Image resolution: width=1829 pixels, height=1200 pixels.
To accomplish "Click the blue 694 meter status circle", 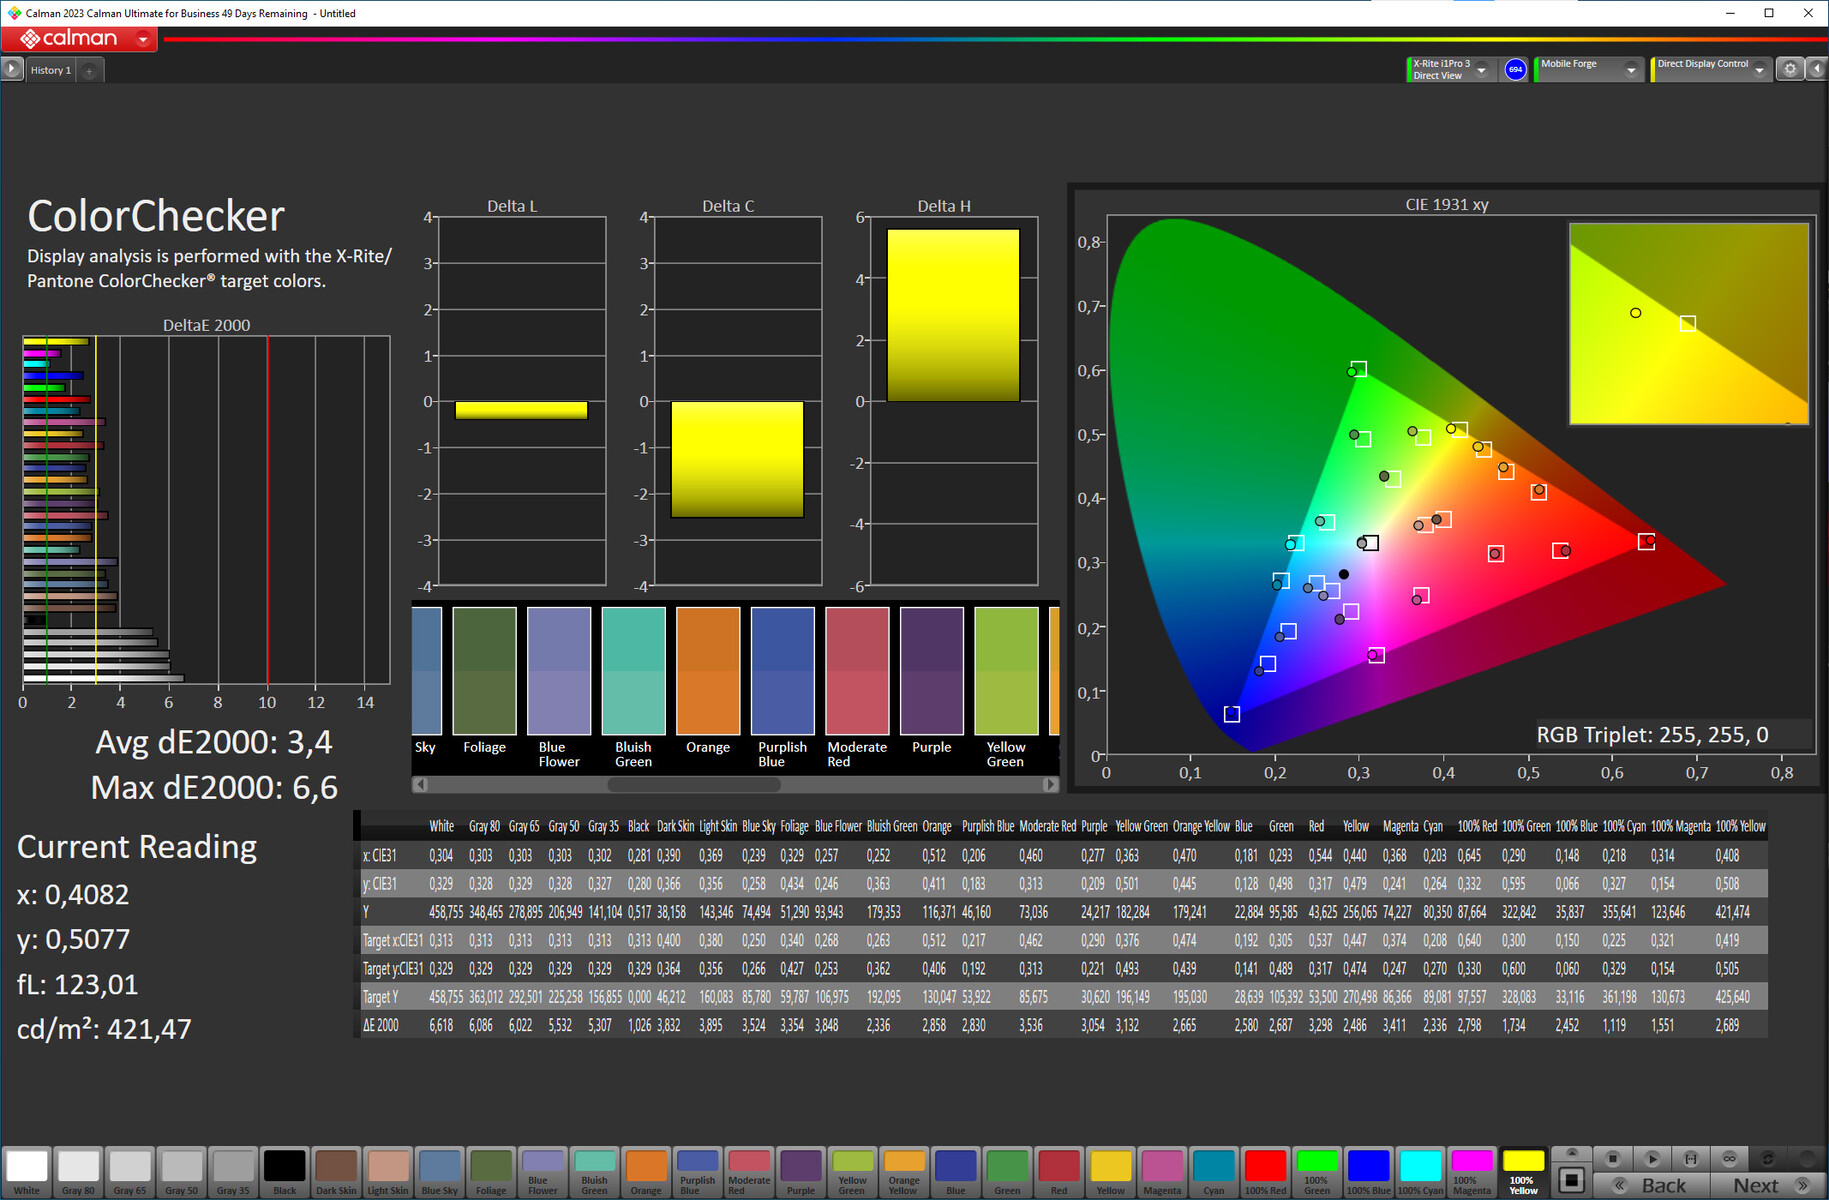I will pyautogui.click(x=1515, y=69).
